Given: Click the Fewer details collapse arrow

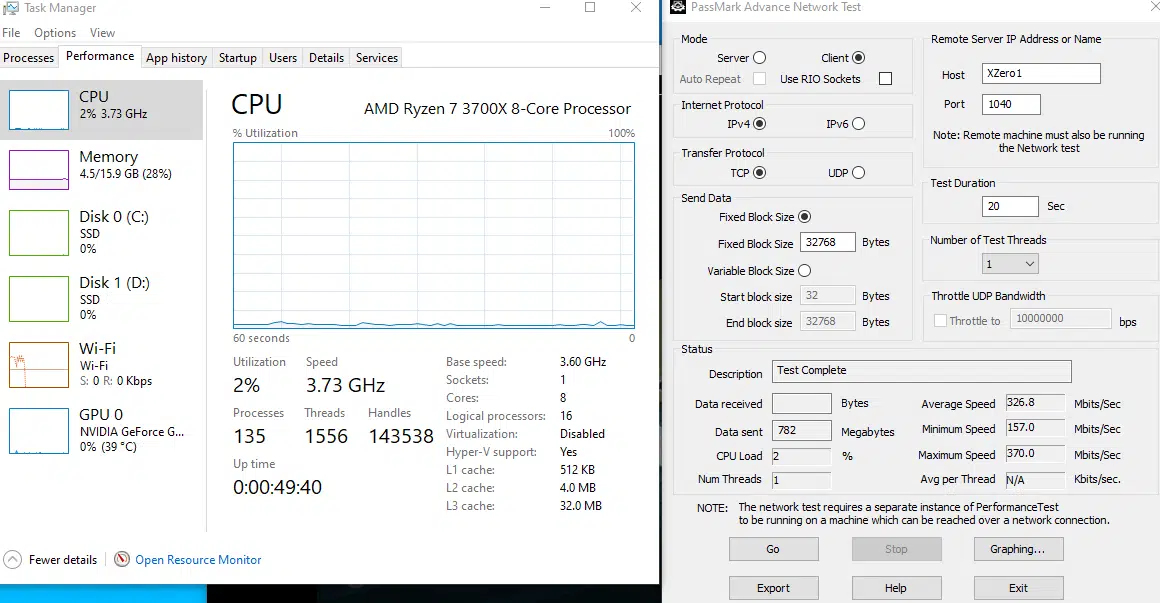Looking at the screenshot, I should 13,560.
